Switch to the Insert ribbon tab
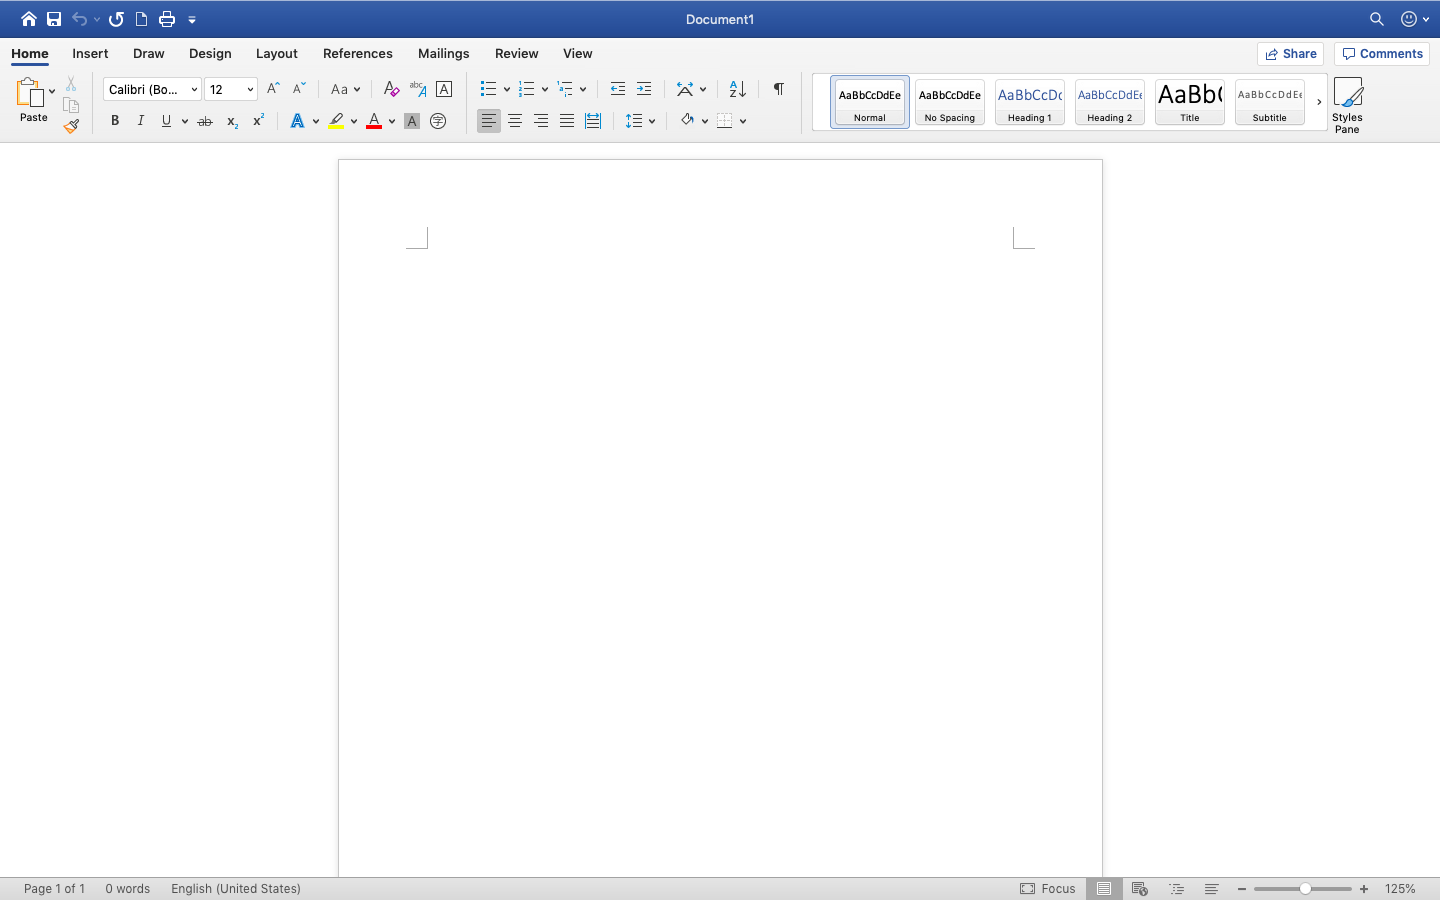Image resolution: width=1440 pixels, height=900 pixels. point(90,53)
